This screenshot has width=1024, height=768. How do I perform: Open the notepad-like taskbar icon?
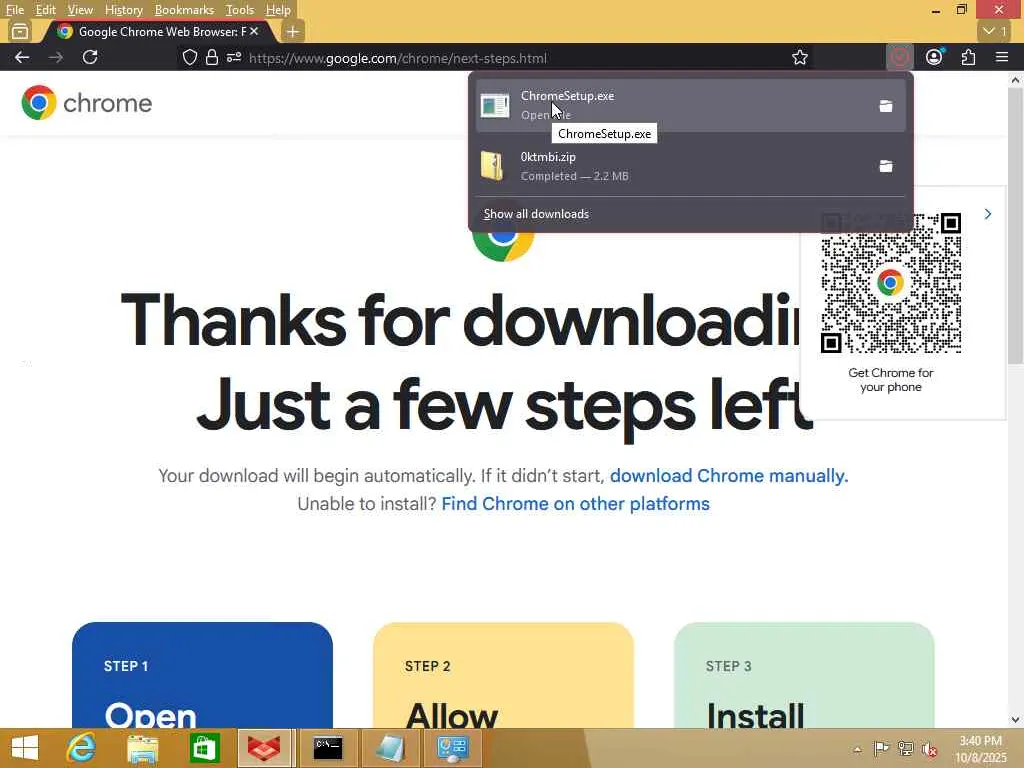click(391, 748)
